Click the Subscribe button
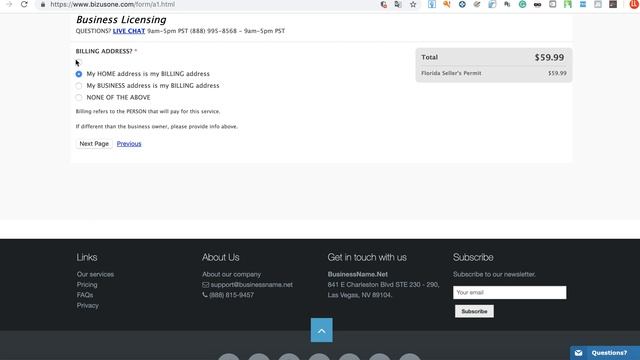This screenshot has height=360, width=640. (x=474, y=311)
